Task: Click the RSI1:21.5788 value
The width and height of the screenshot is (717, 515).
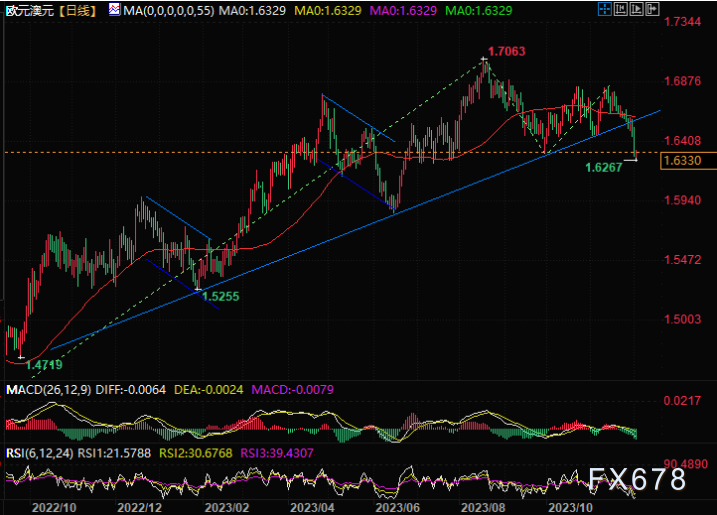Action: coord(114,453)
